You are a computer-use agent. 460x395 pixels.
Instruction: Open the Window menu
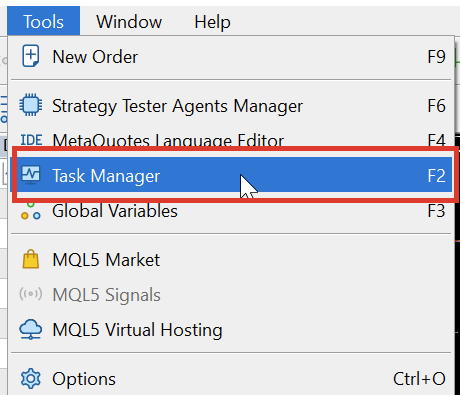tap(129, 22)
